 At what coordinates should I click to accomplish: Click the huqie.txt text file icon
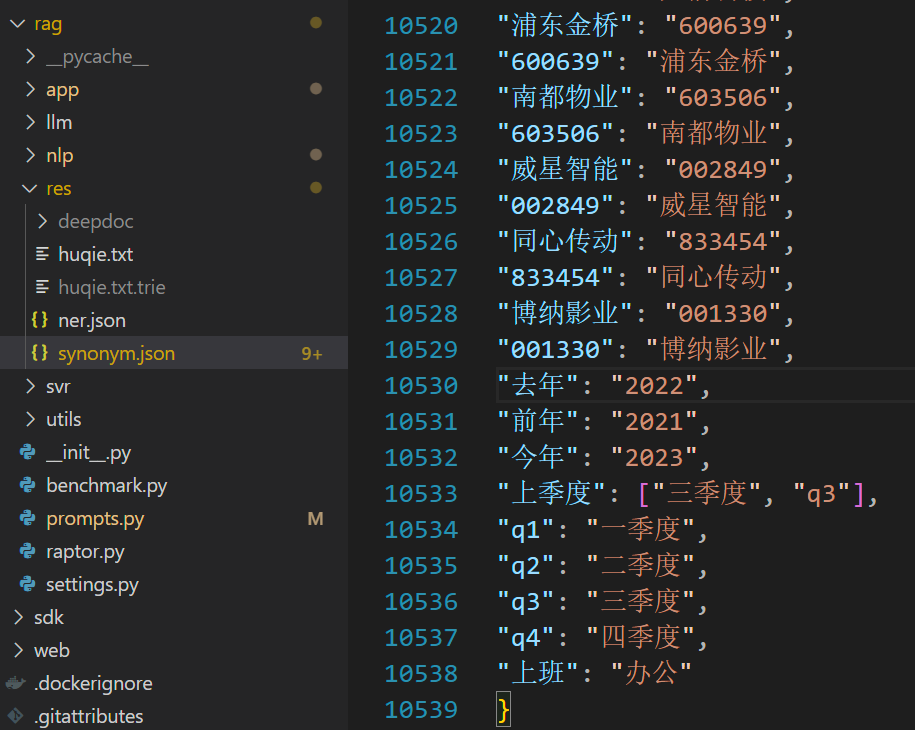(42, 254)
